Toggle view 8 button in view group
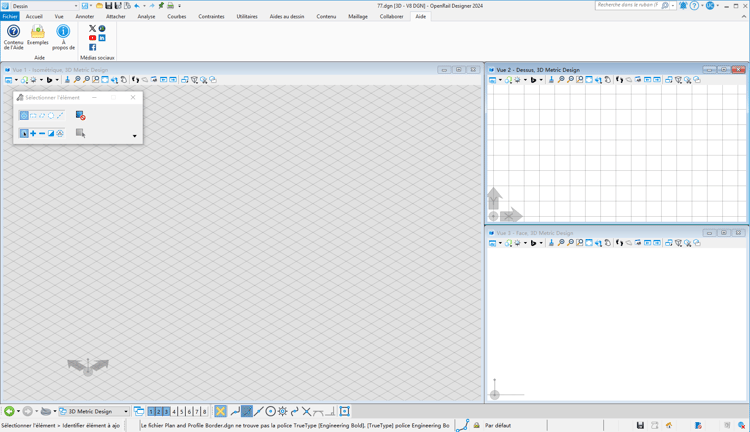Viewport: 750px width, 432px height. coord(205,411)
